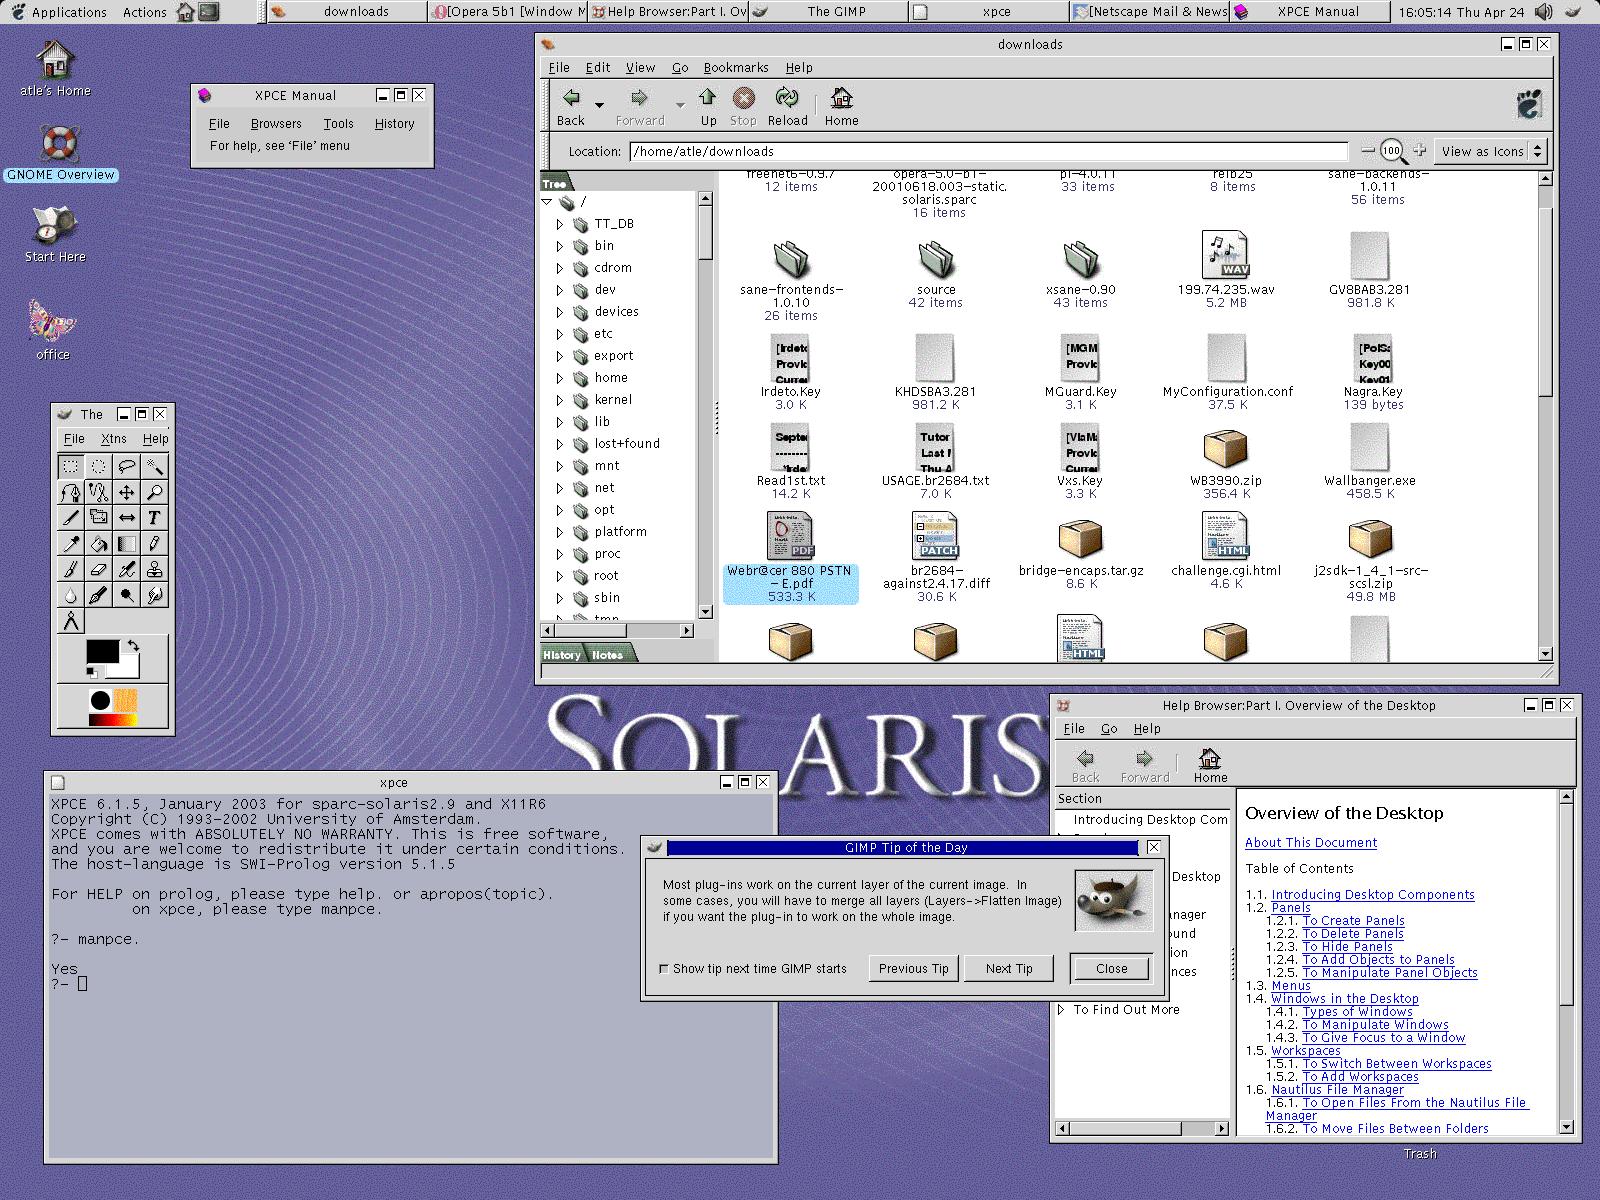This screenshot has height=1200, width=1600.
Task: Swap foreground and background colors arrow
Action: tap(134, 646)
